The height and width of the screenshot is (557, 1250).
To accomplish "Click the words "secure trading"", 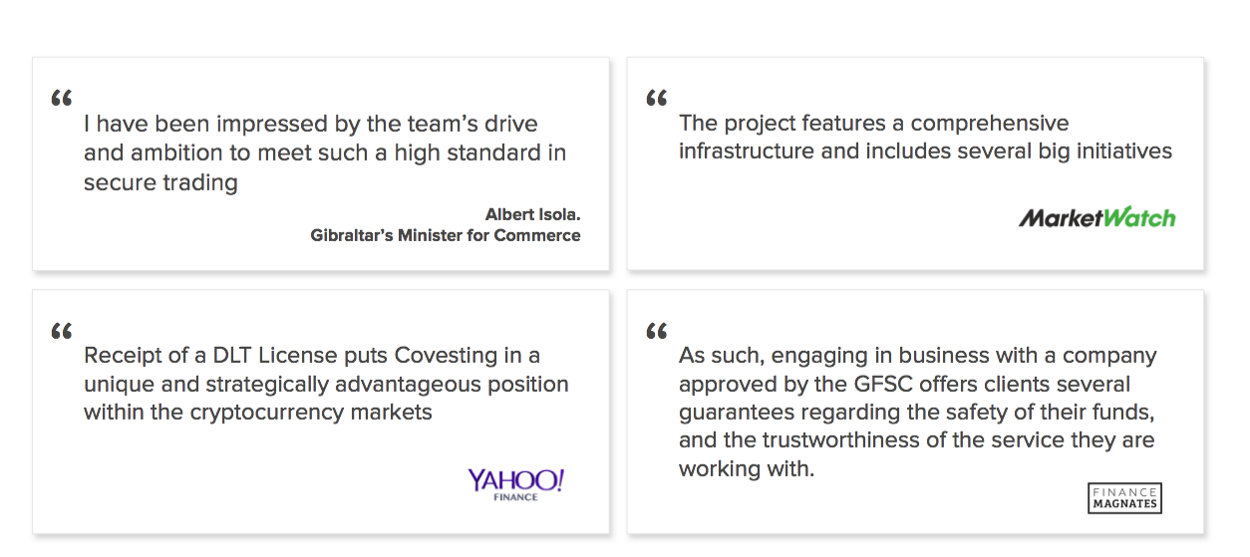I will [x=160, y=183].
